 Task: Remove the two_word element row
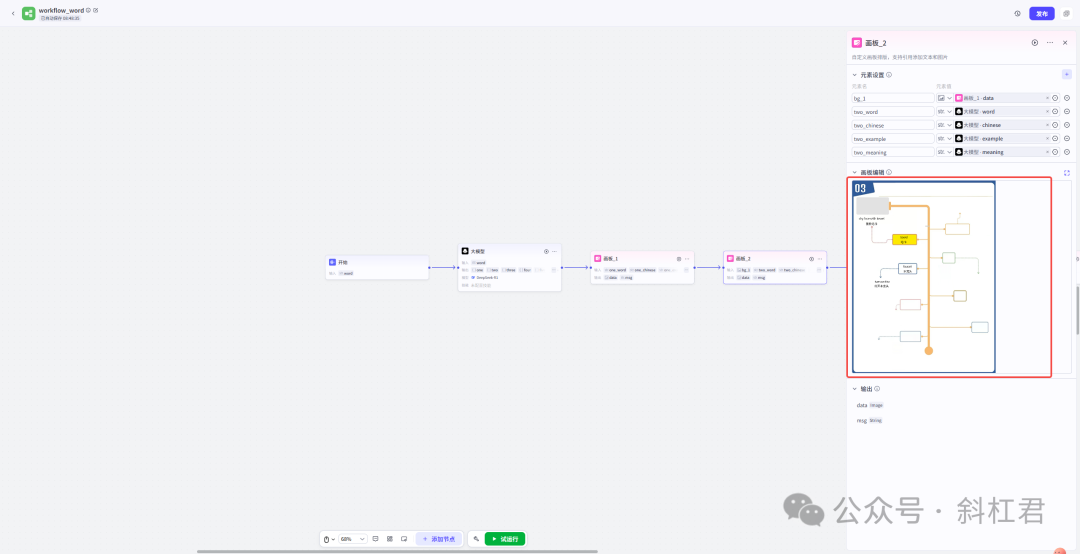pyautogui.click(x=1067, y=112)
